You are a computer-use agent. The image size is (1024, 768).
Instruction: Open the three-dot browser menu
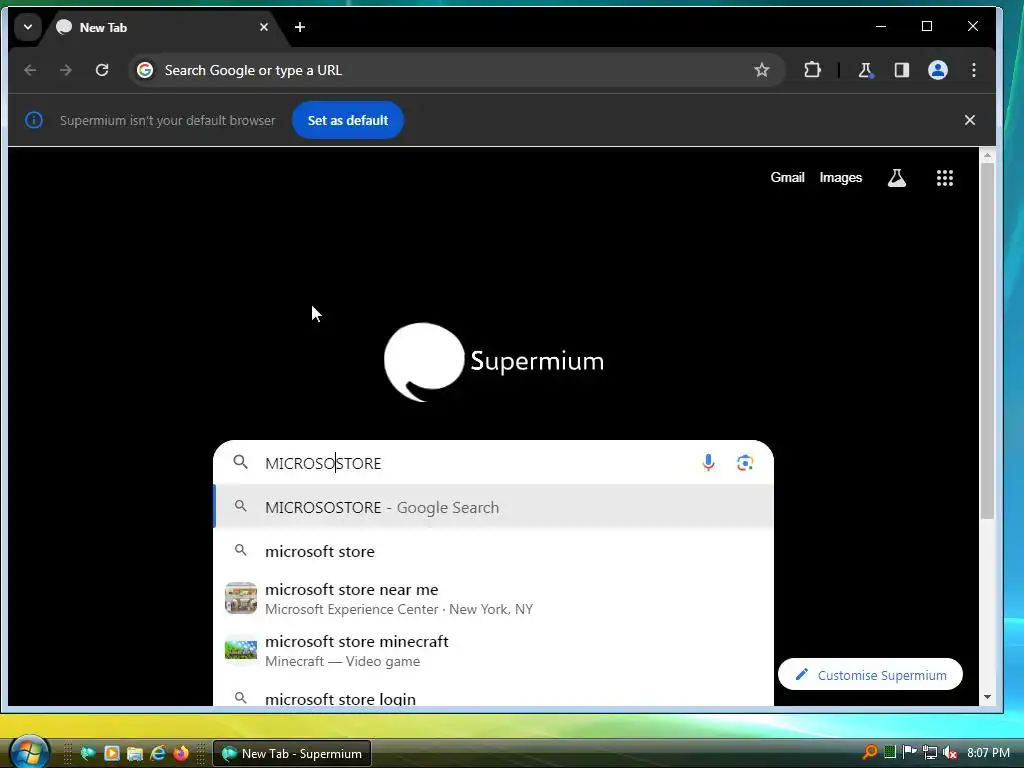pos(974,70)
